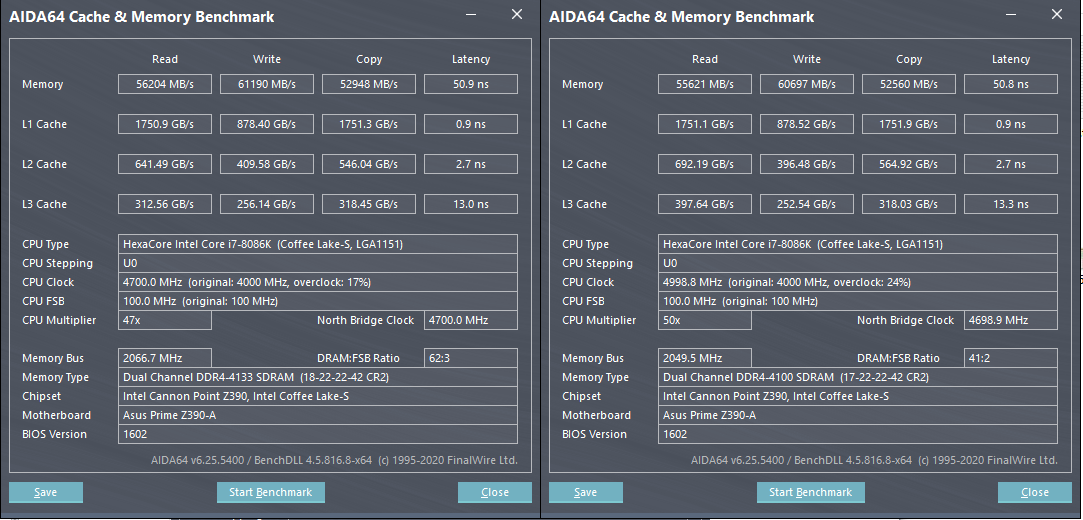Click the 47x CPU Multiplier field
The height and width of the screenshot is (520, 1083).
[165, 320]
